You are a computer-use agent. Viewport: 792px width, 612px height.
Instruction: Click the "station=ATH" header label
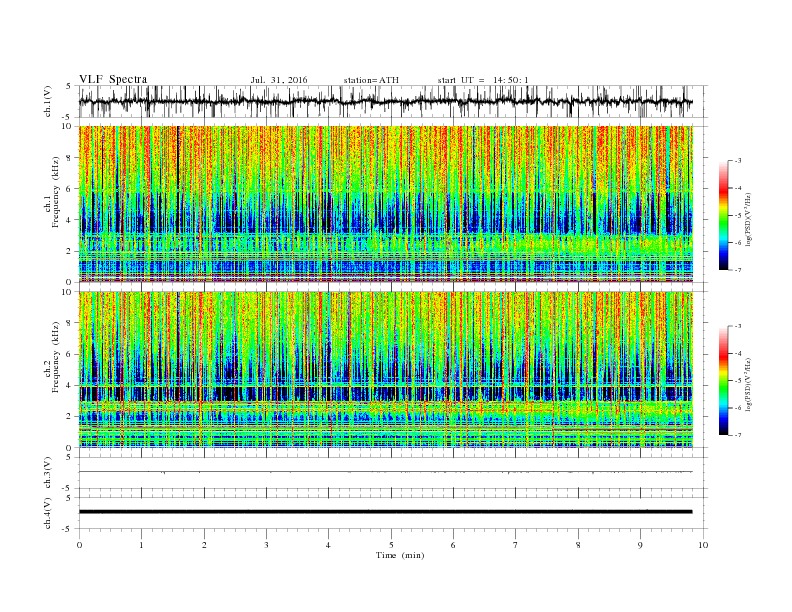coord(371,80)
